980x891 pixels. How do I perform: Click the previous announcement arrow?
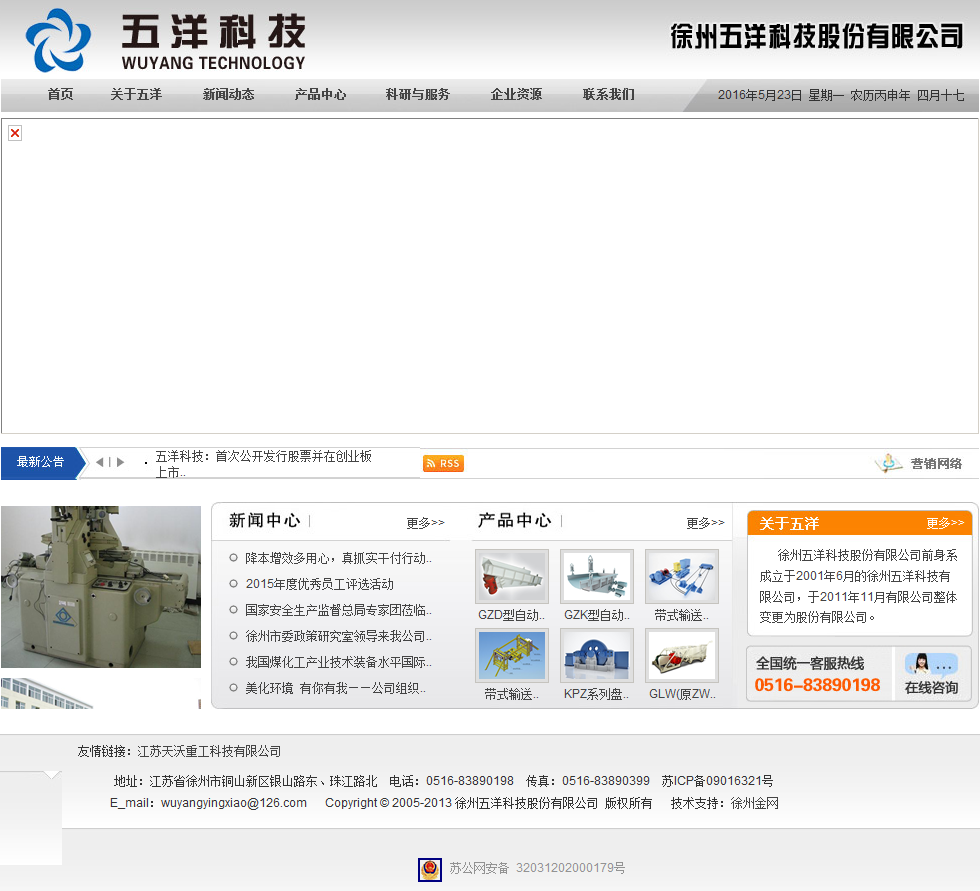click(99, 462)
